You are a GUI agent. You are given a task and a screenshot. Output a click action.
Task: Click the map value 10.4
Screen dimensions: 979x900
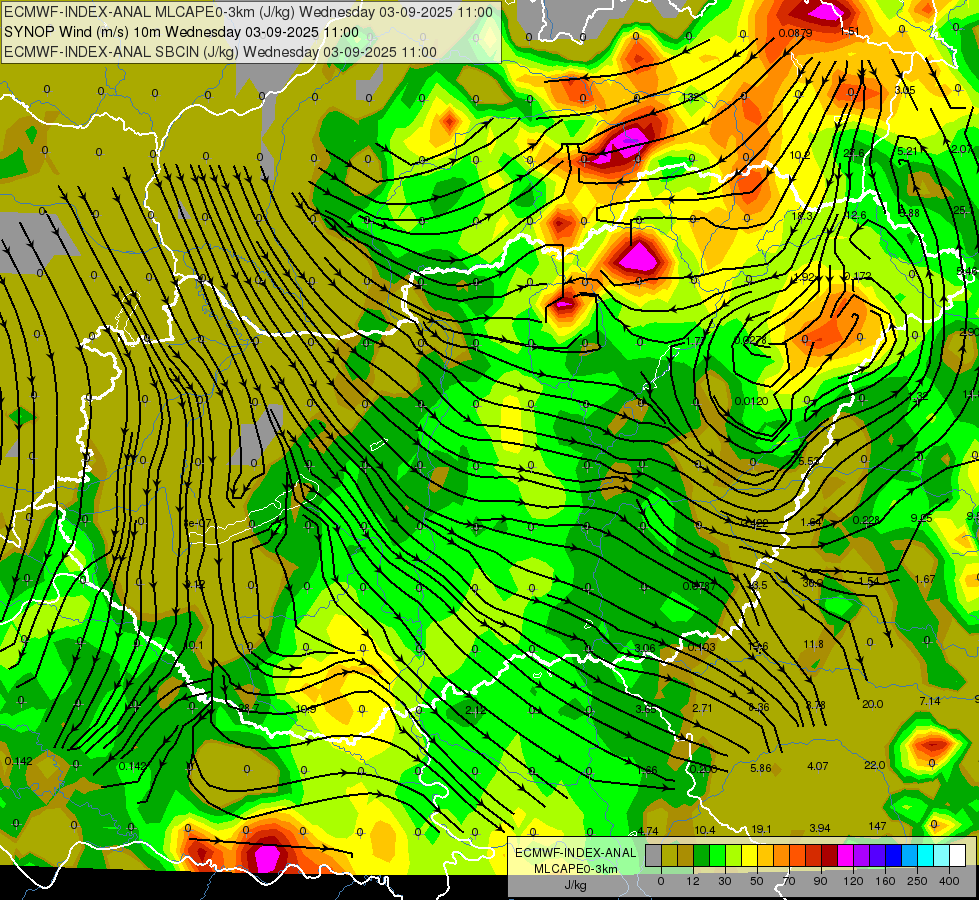click(704, 829)
